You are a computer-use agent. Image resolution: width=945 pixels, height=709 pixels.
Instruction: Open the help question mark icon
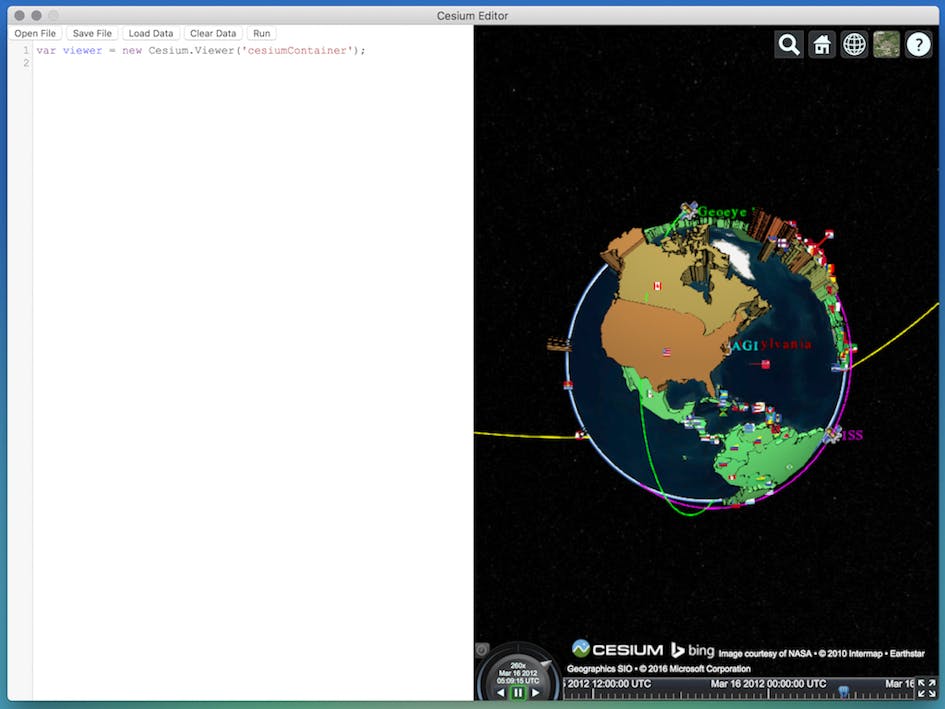(918, 44)
